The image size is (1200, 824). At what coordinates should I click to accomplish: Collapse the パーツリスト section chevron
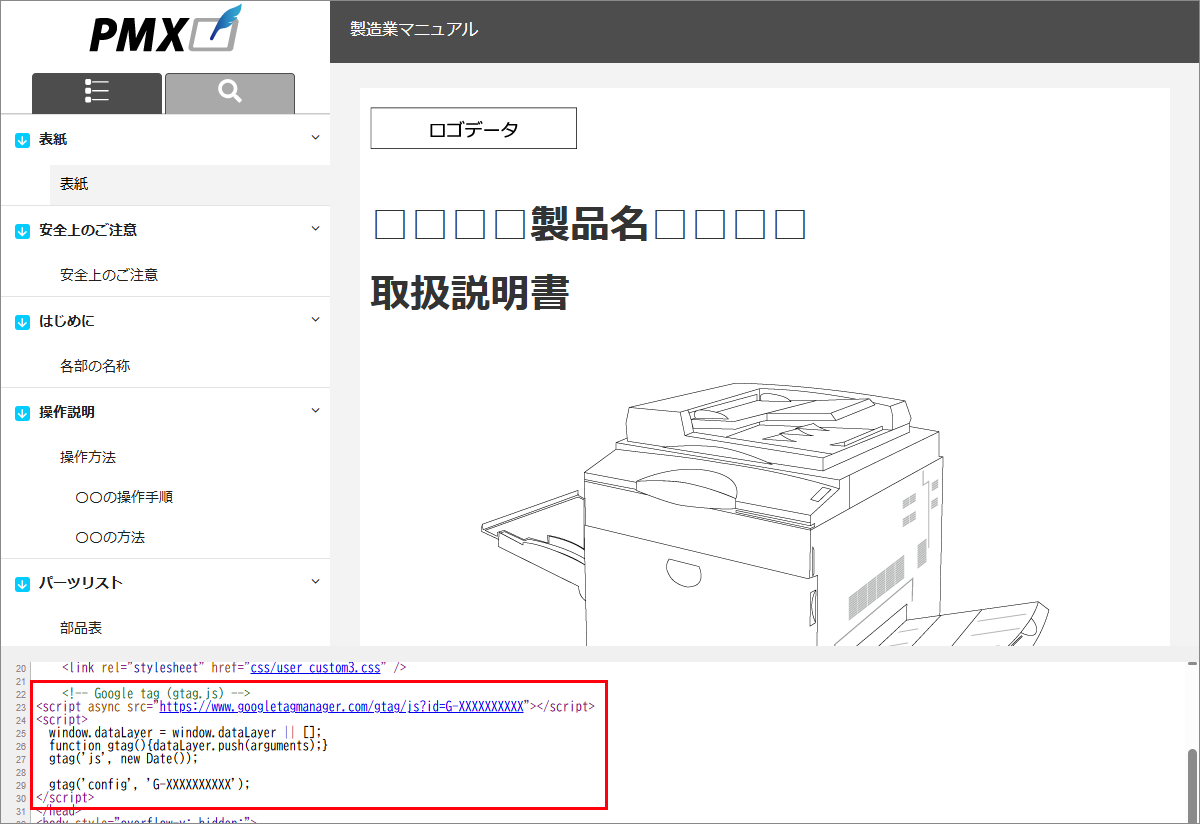(316, 580)
